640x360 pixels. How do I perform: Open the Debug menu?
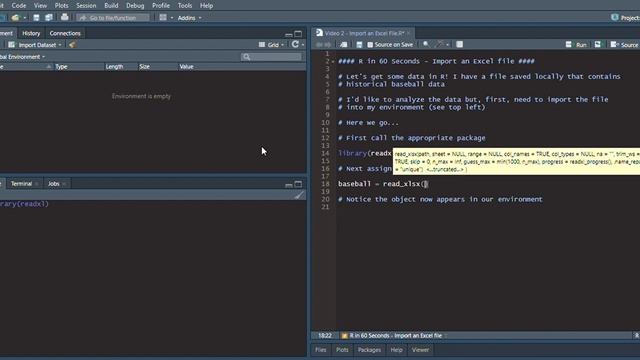[x=135, y=6]
